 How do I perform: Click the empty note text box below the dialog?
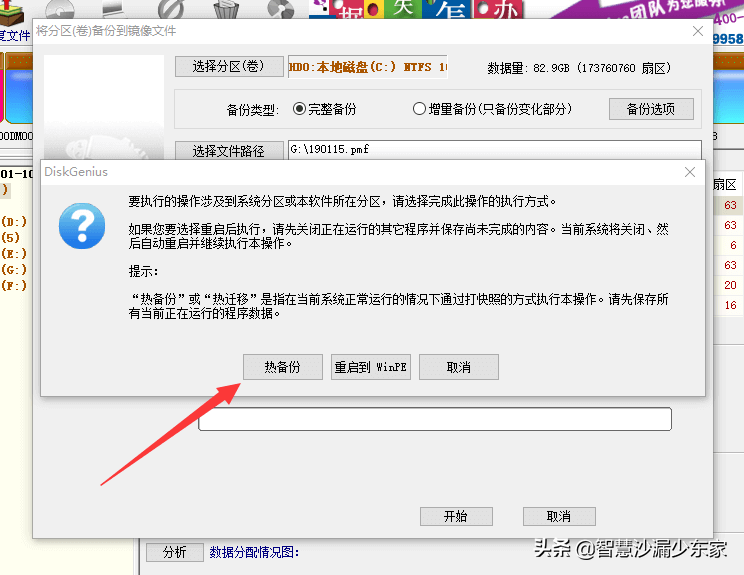coord(435,419)
